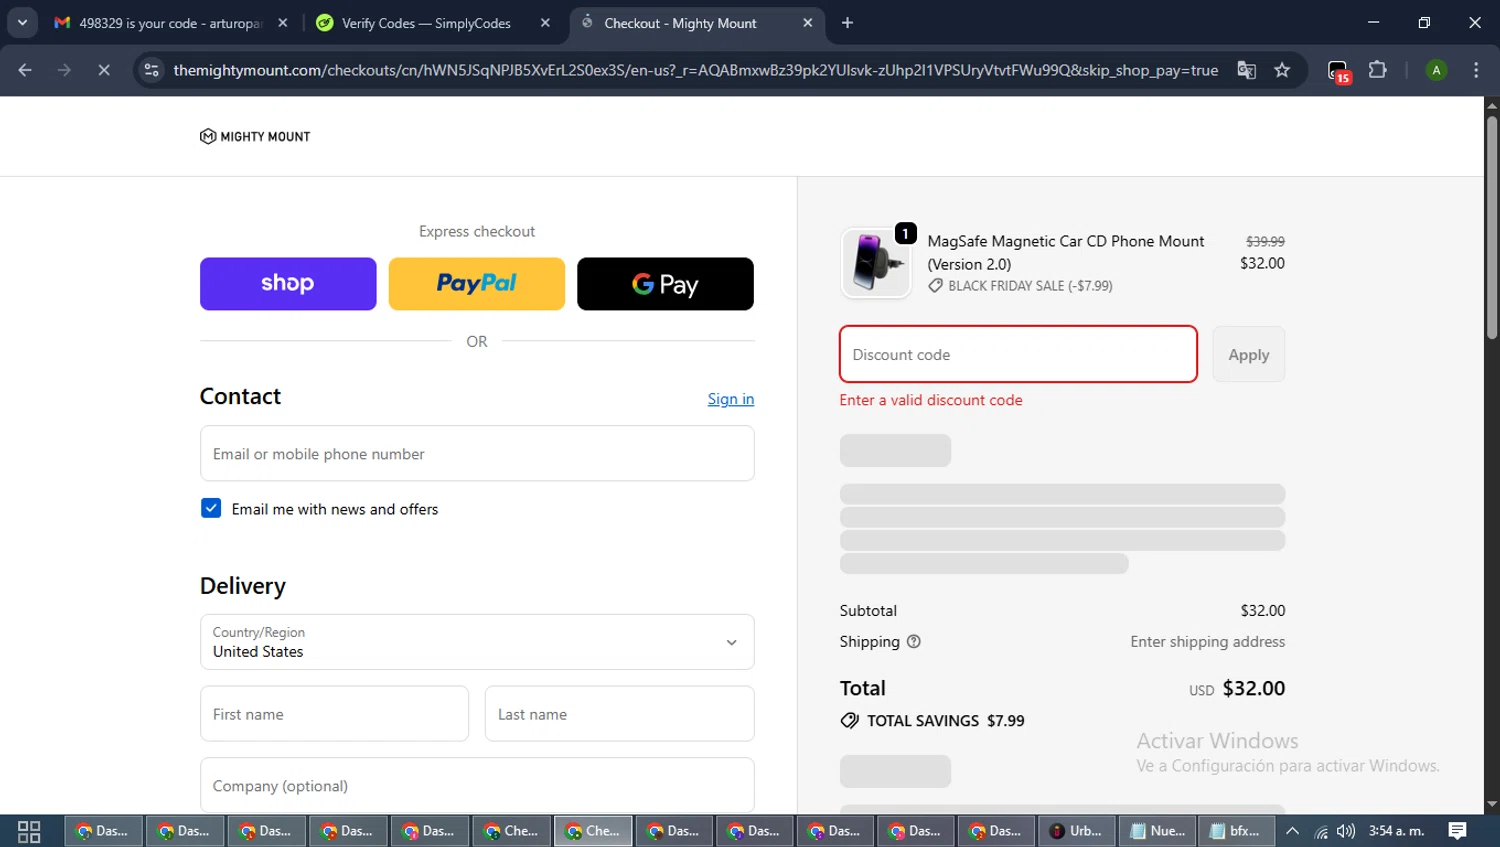
Task: Switch to the Gmail '498329 is your code' tab
Action: 170,23
